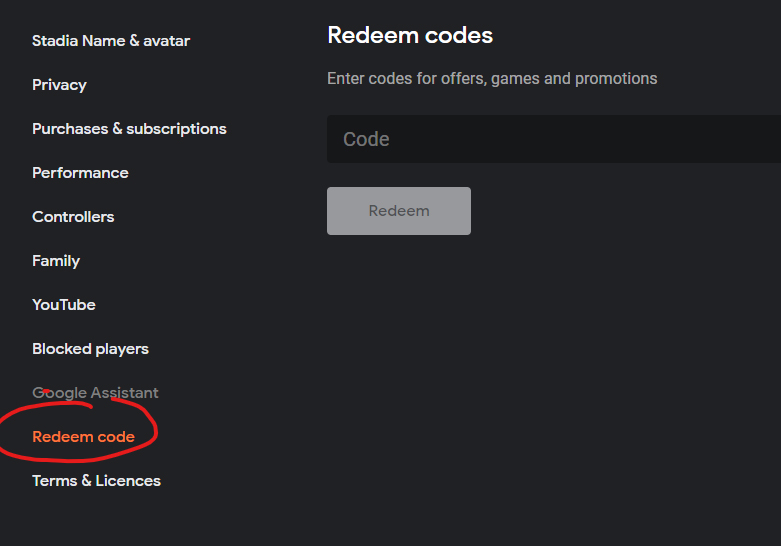Click the offers, games and promotions description
This screenshot has width=781, height=546.
(x=492, y=78)
